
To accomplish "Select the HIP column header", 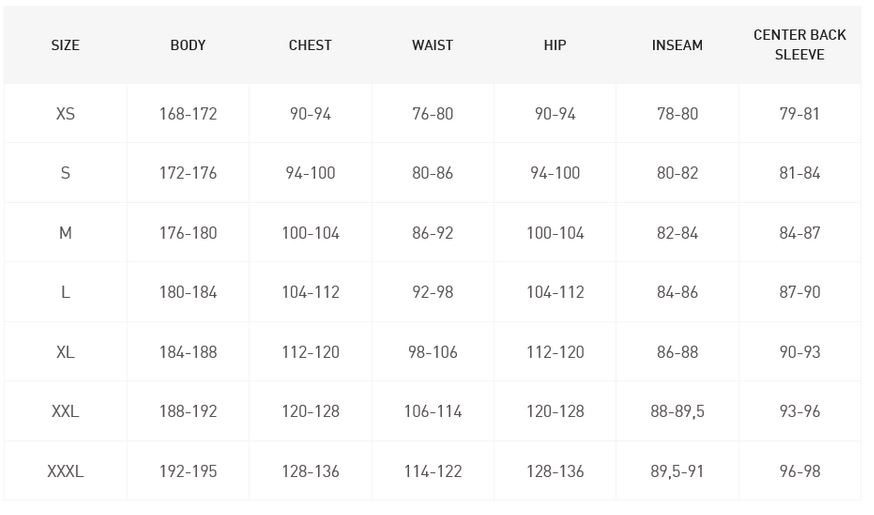I will 555,45.
